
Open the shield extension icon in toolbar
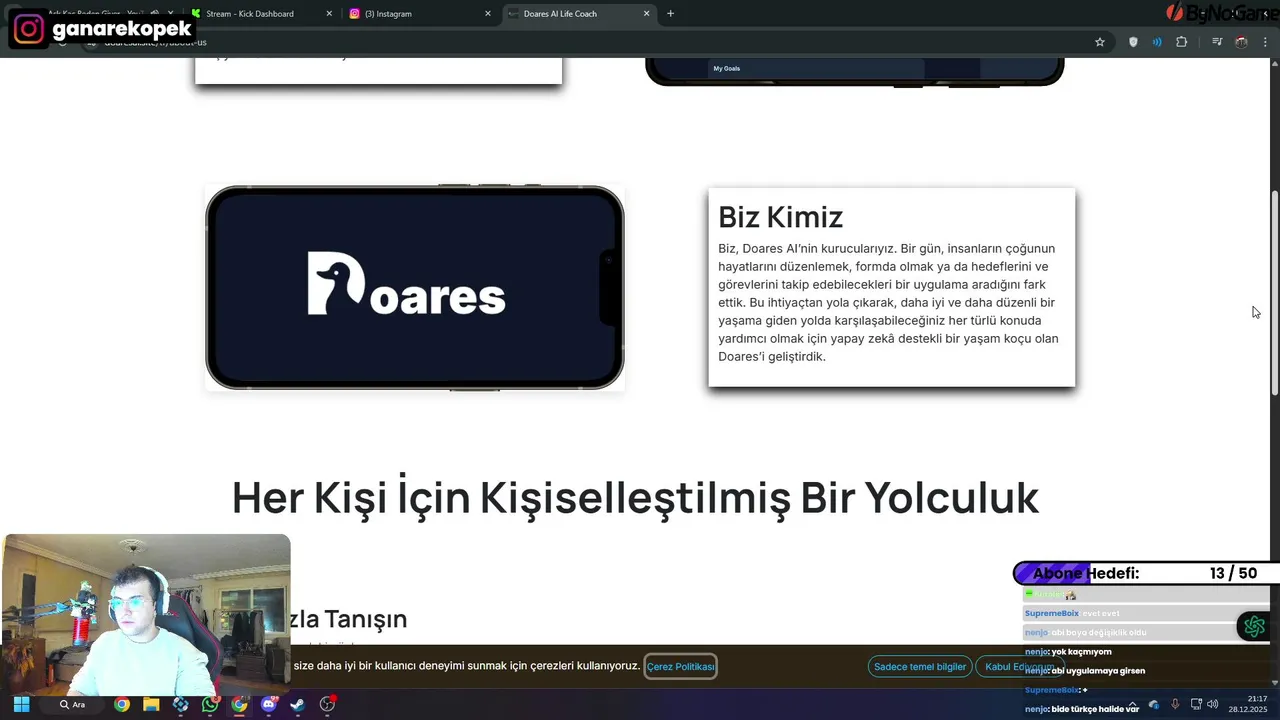pos(1133,42)
